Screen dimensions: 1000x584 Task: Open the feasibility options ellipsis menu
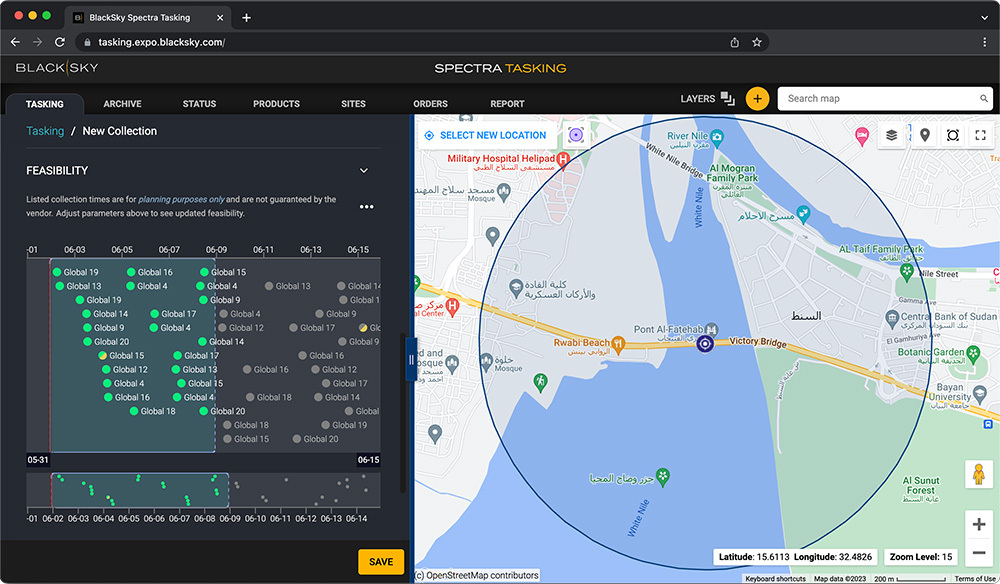point(366,206)
